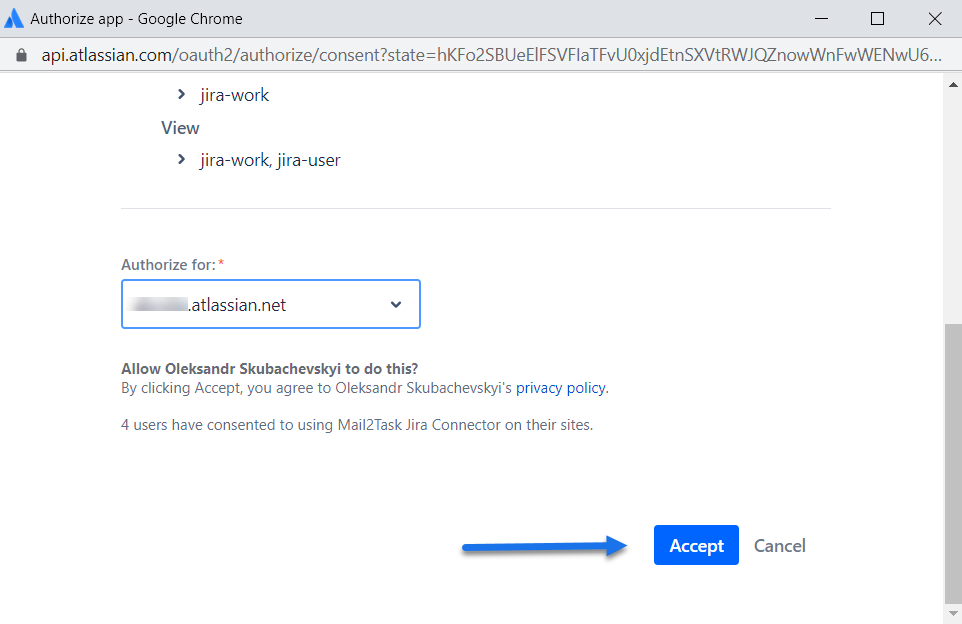Click the Authorize for field label

tap(168, 265)
